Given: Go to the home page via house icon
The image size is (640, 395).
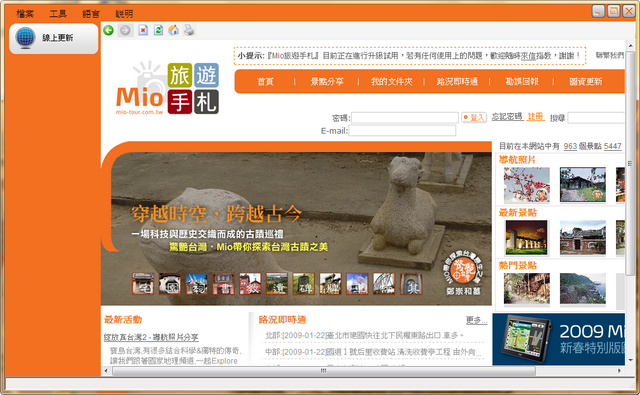Looking at the screenshot, I should click(x=173, y=30).
